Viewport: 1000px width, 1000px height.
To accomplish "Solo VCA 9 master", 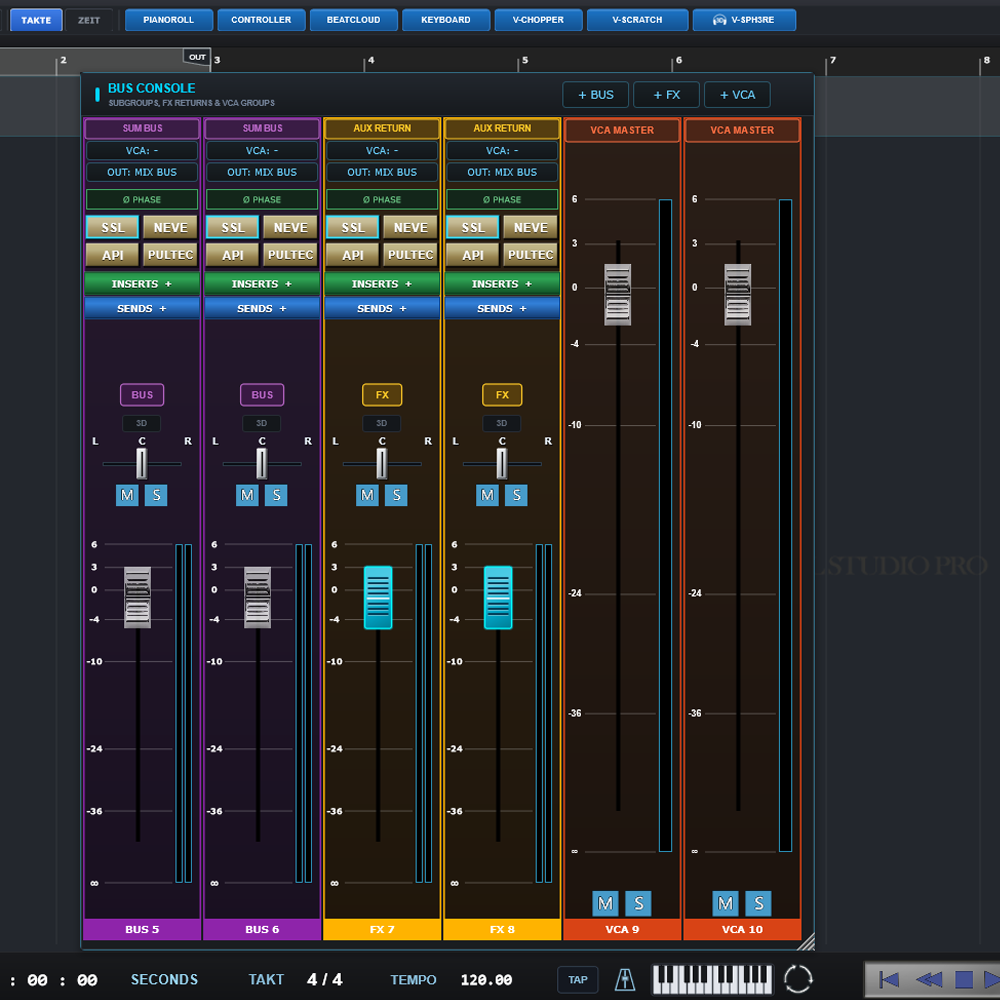I will point(638,903).
